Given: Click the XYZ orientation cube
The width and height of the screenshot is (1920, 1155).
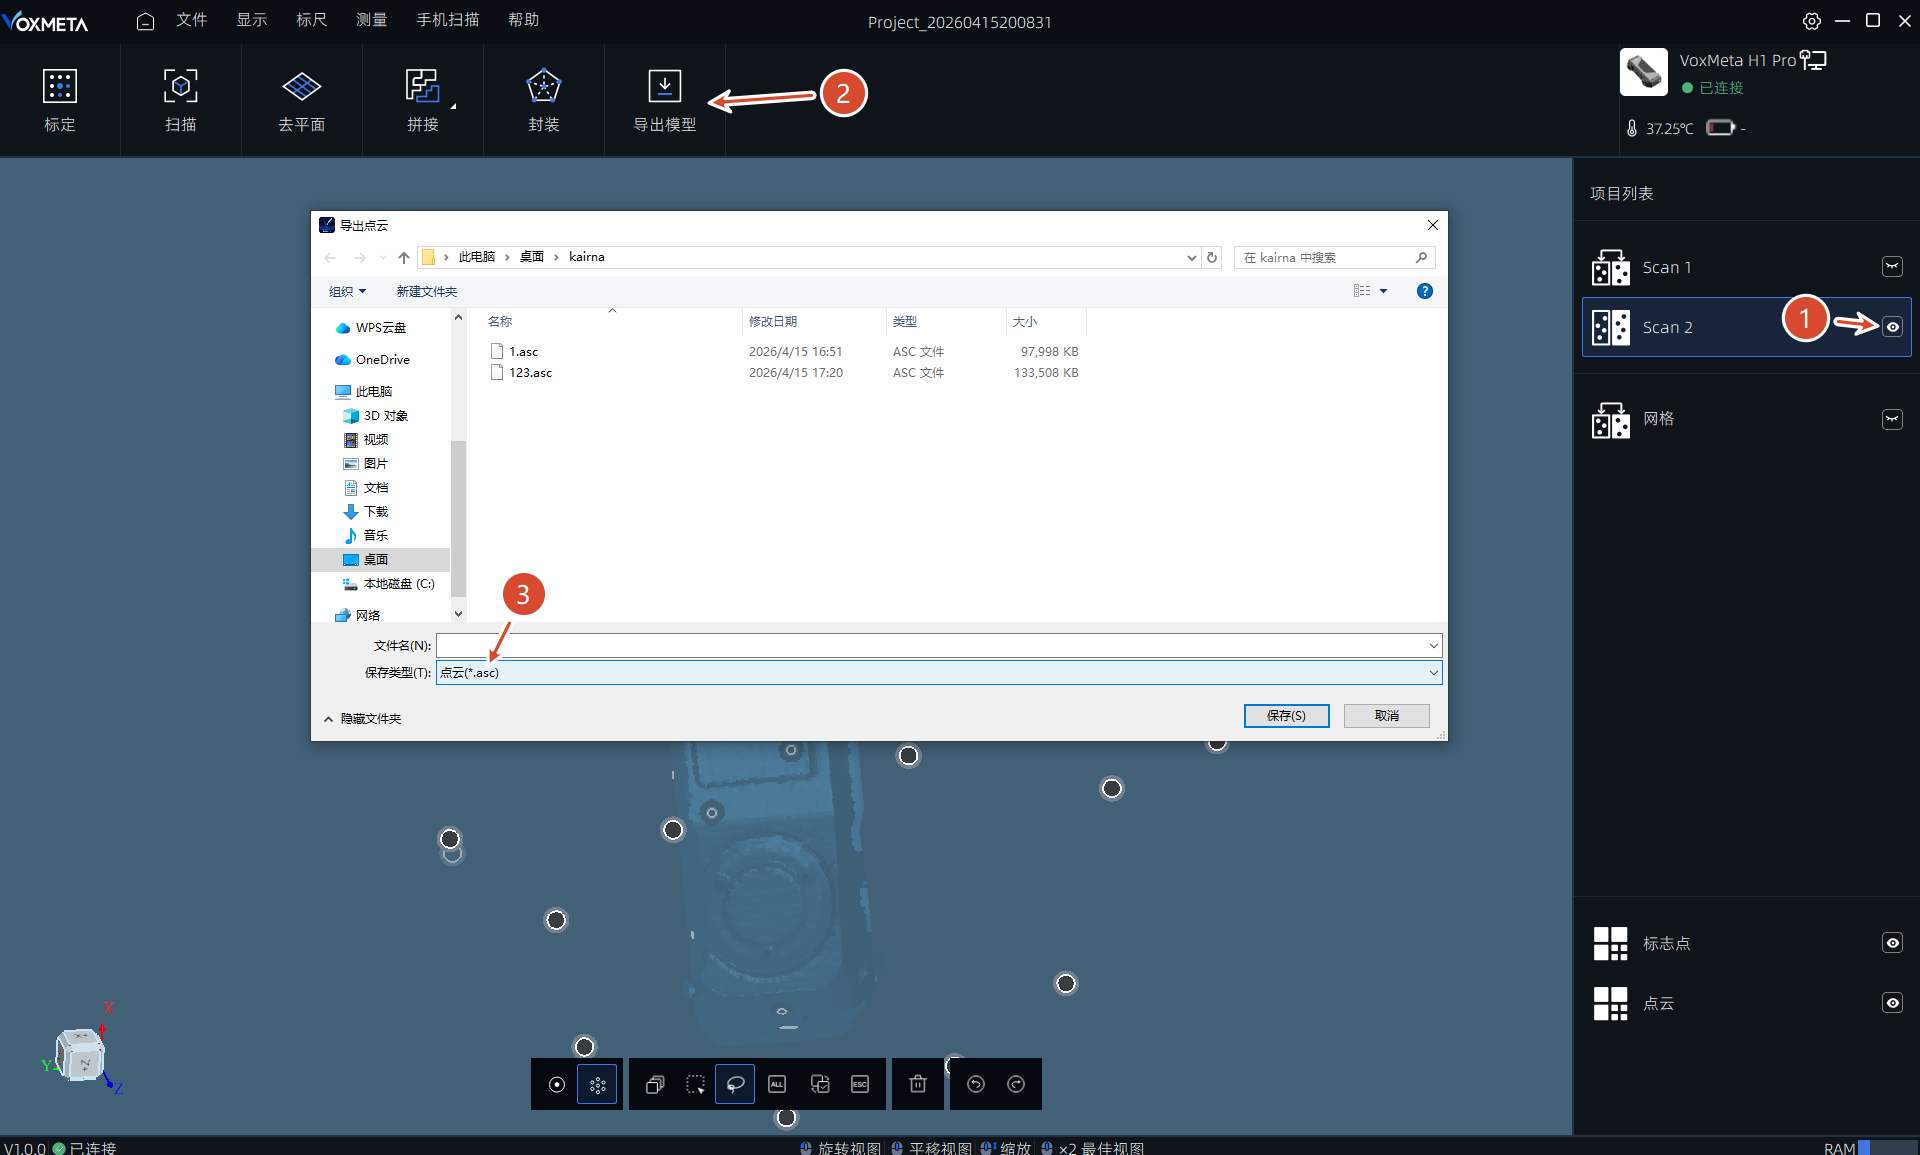Looking at the screenshot, I should click(x=81, y=1053).
